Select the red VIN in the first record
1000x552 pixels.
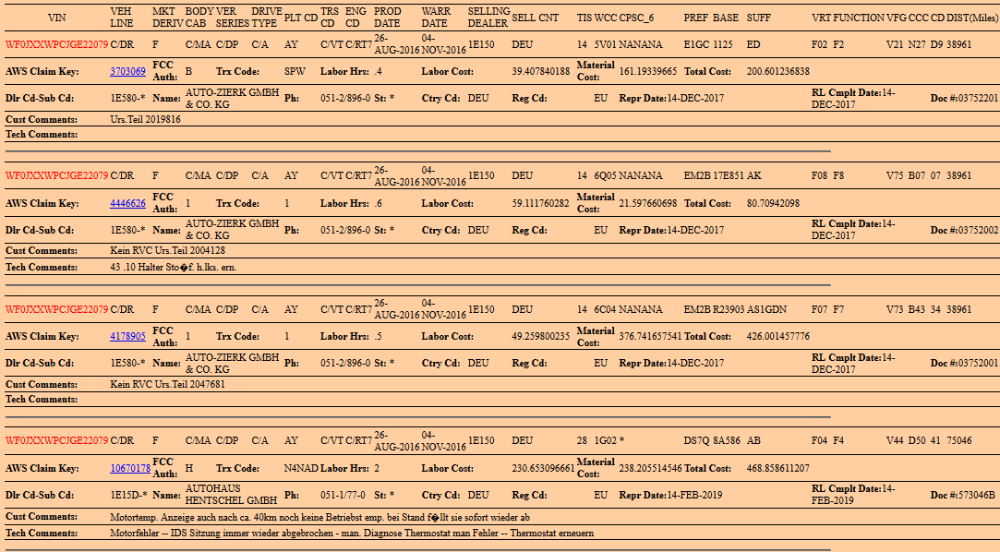(56, 45)
